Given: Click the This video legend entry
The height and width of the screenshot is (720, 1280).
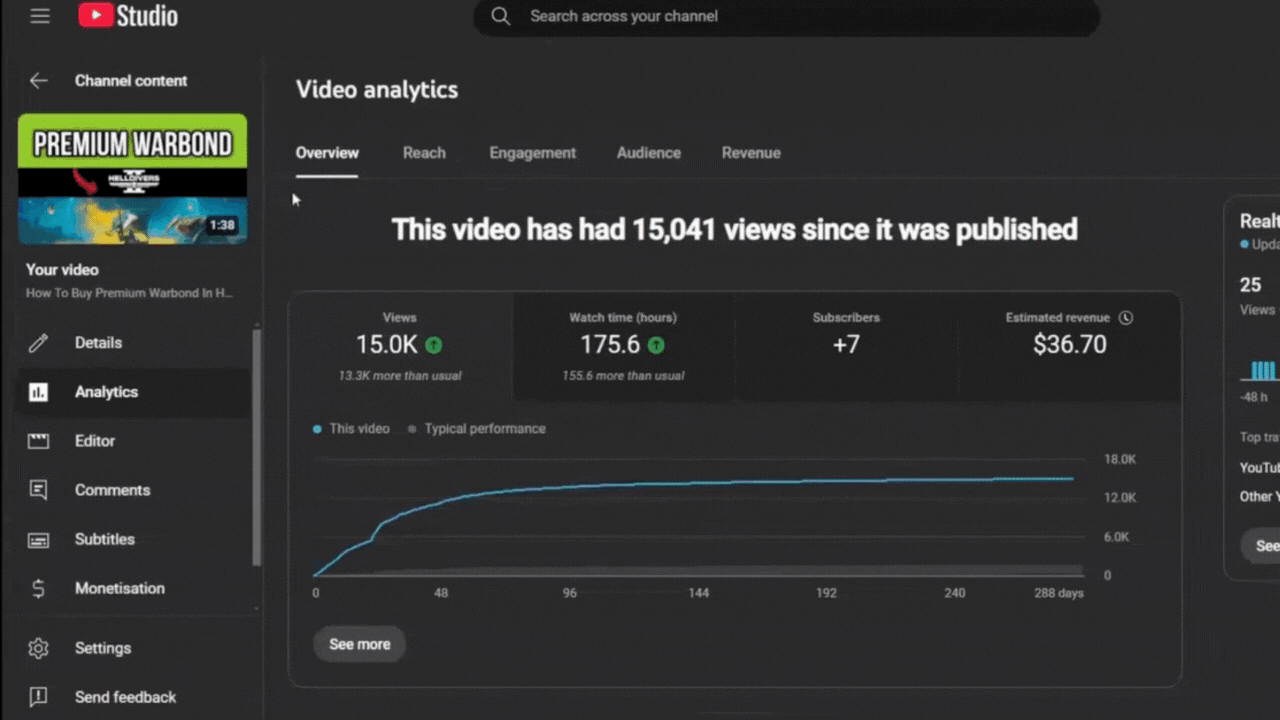Looking at the screenshot, I should pyautogui.click(x=351, y=429).
